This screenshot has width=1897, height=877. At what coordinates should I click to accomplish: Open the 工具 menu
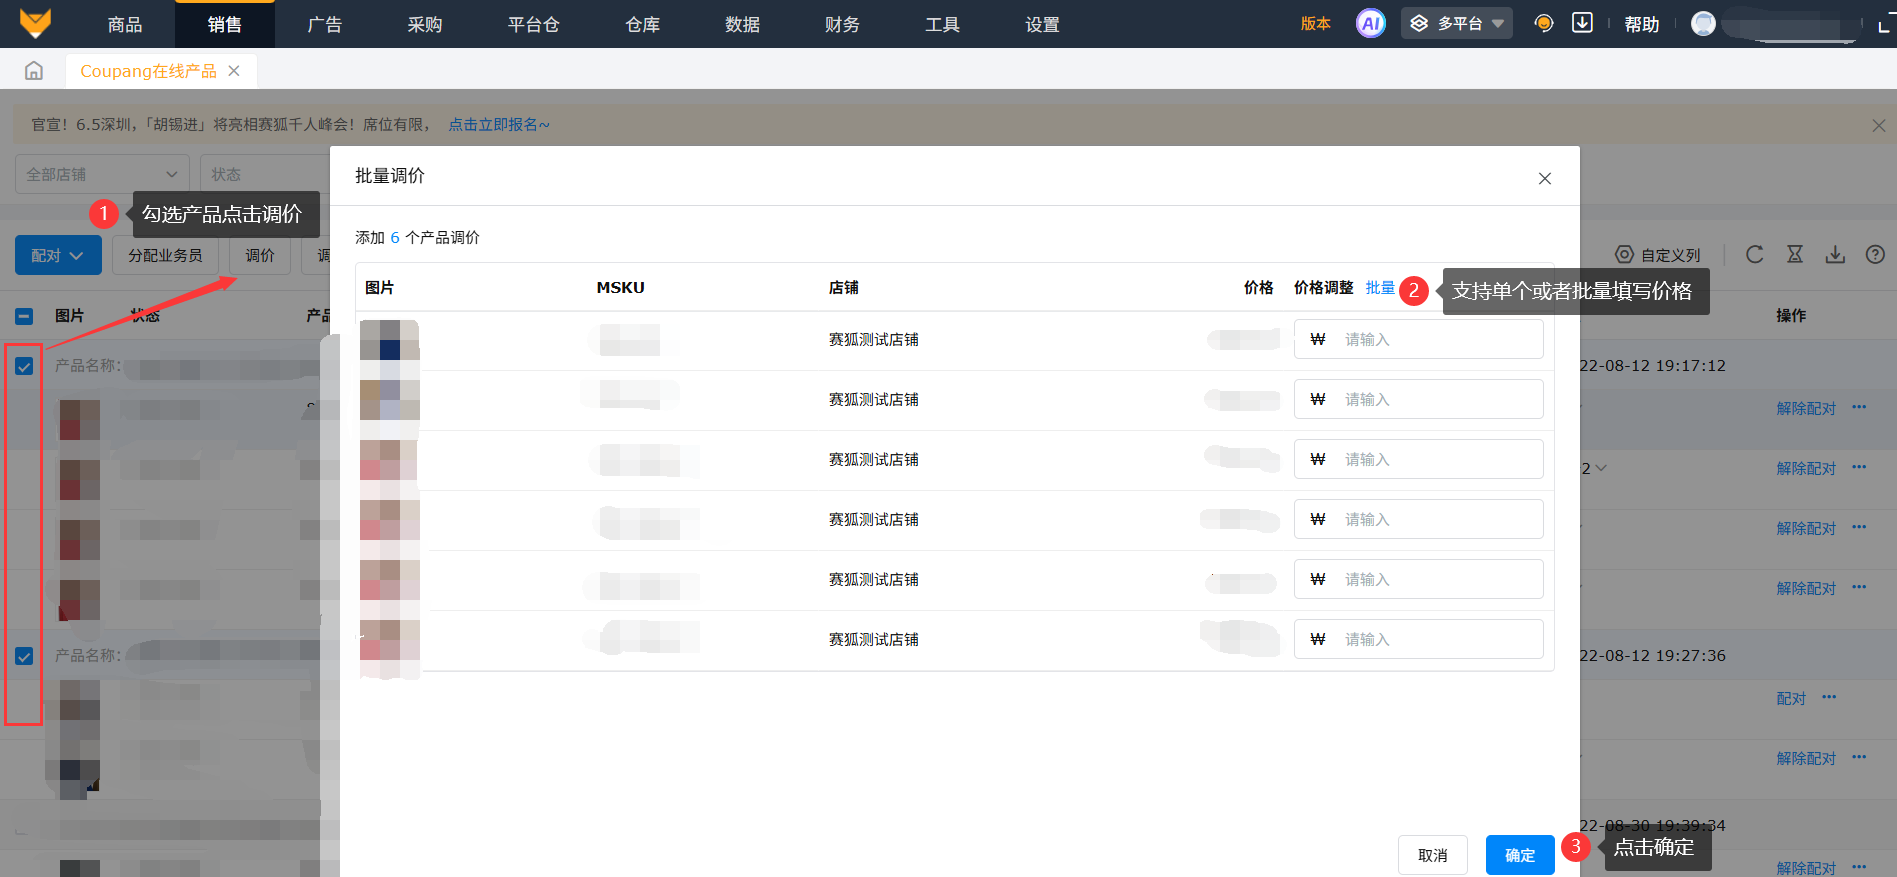pos(943,24)
